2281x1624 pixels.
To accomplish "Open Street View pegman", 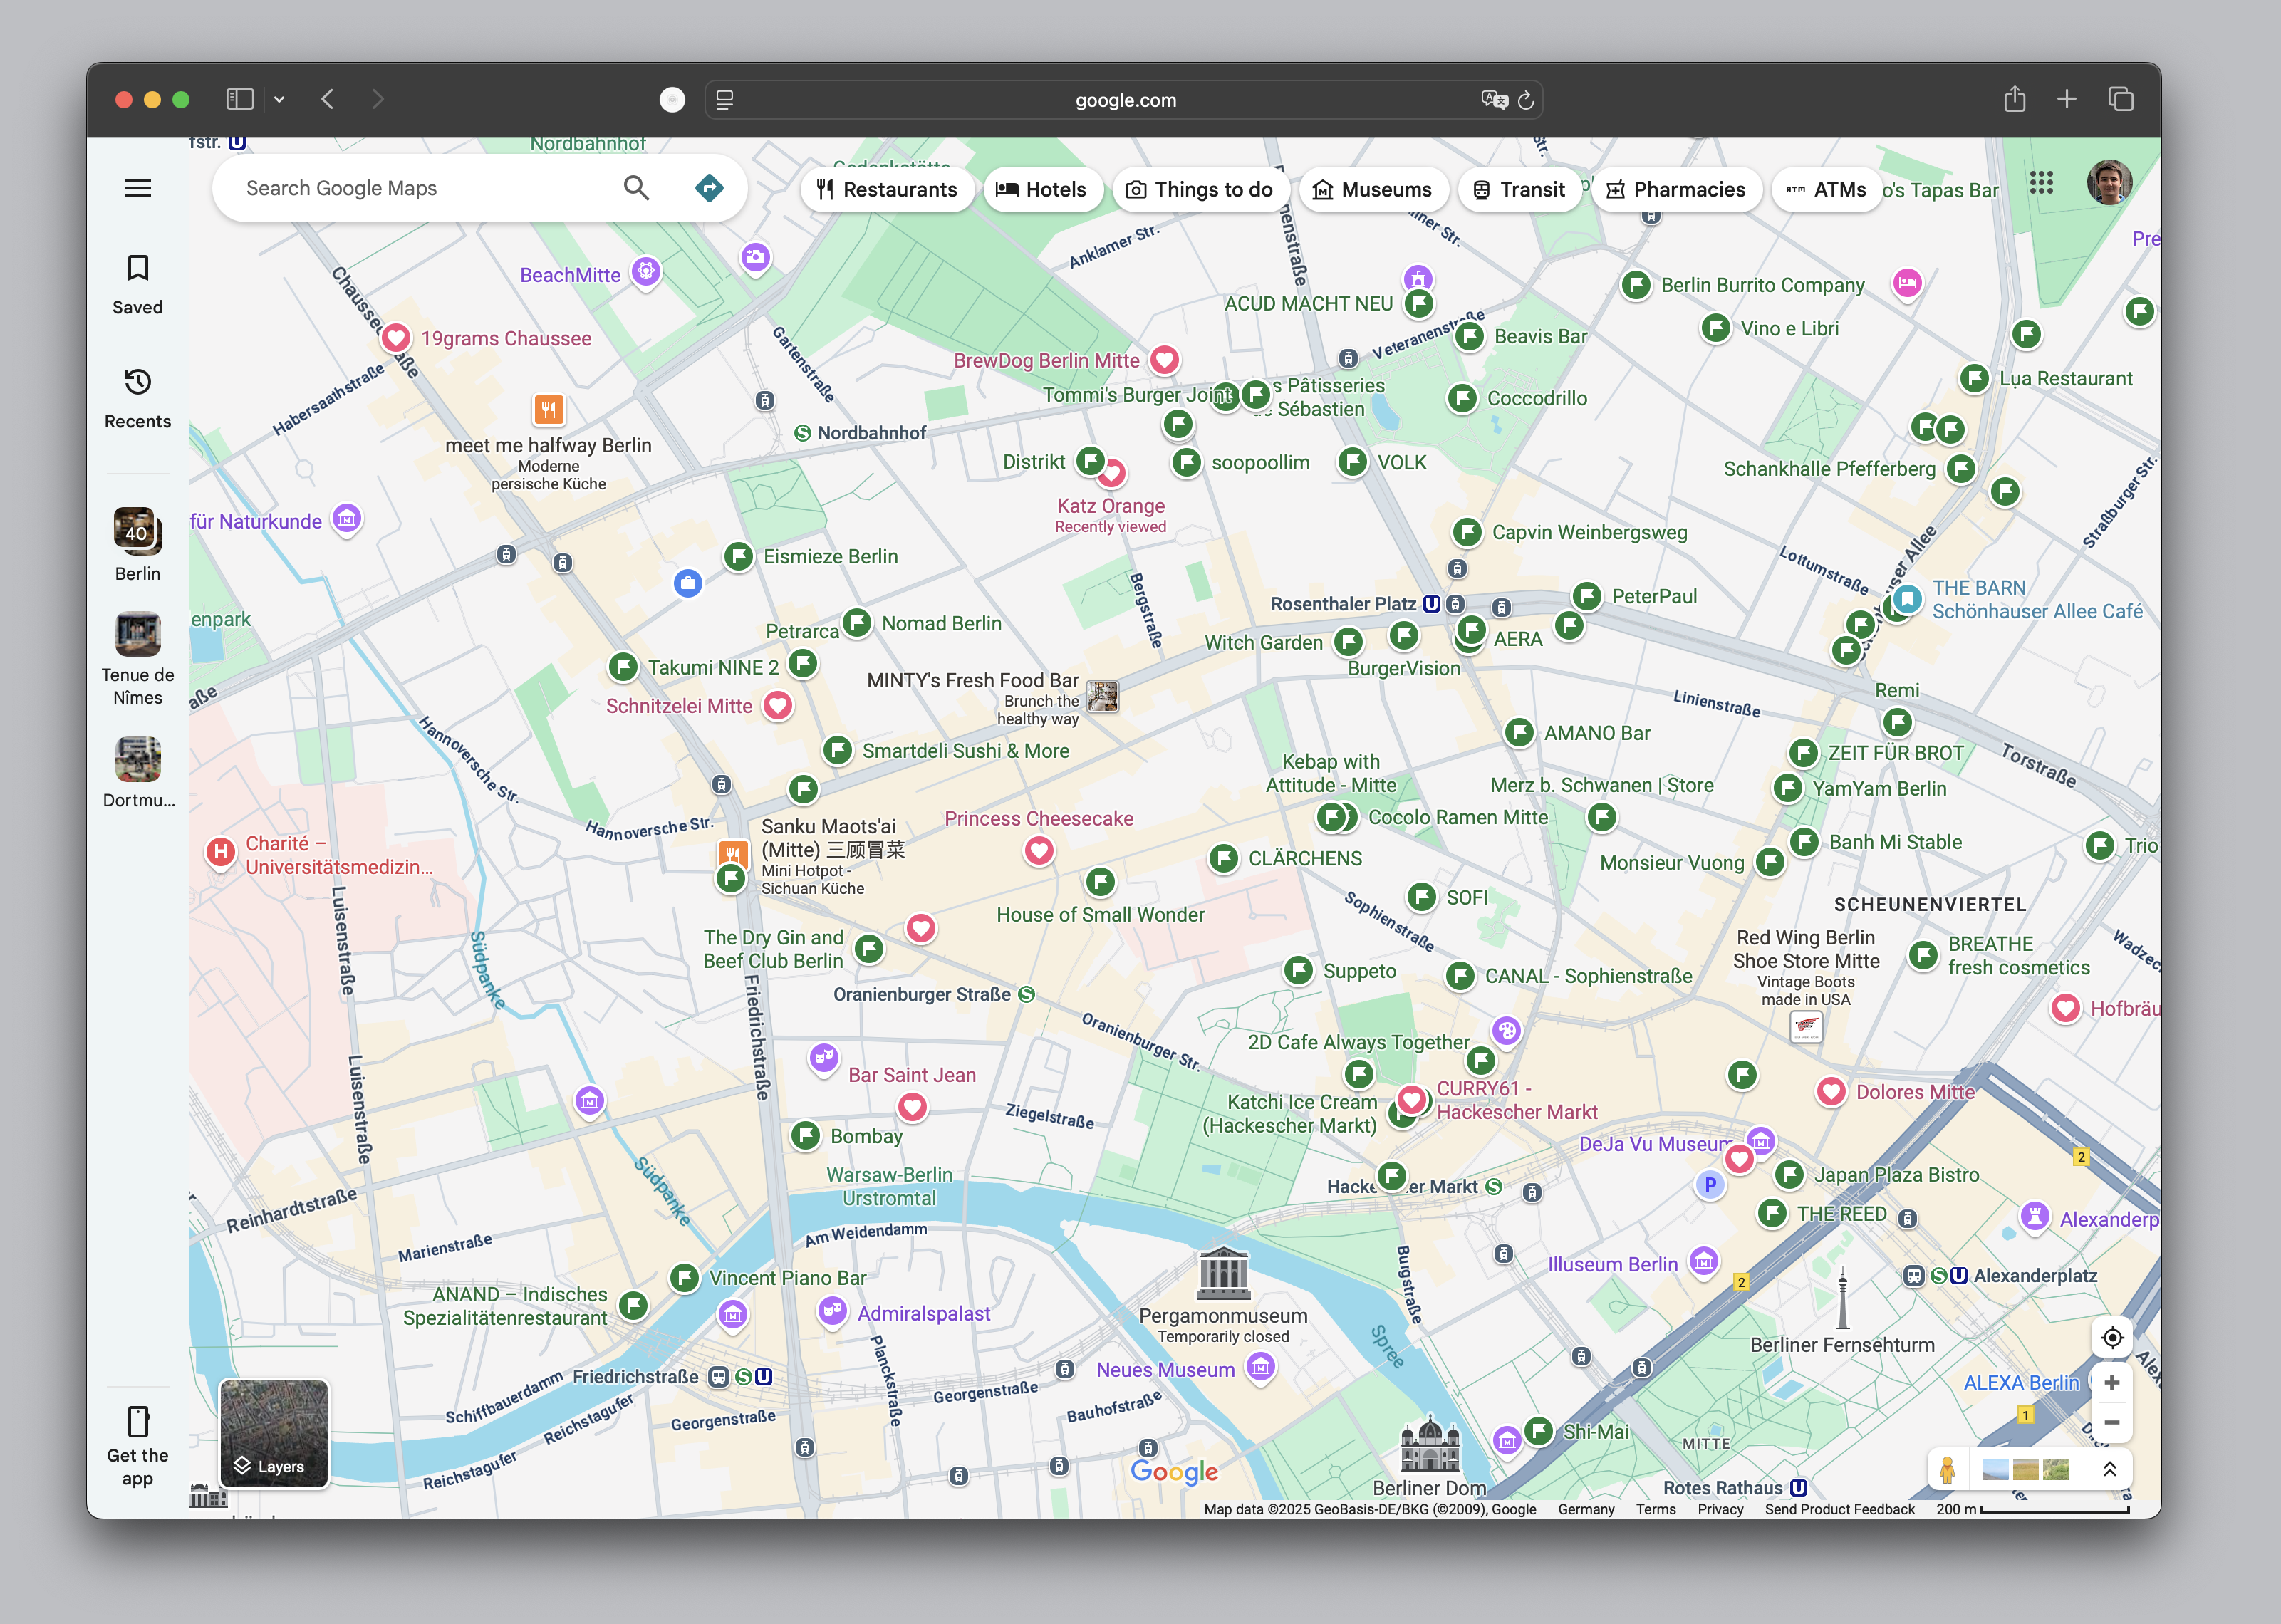I will (1947, 1469).
